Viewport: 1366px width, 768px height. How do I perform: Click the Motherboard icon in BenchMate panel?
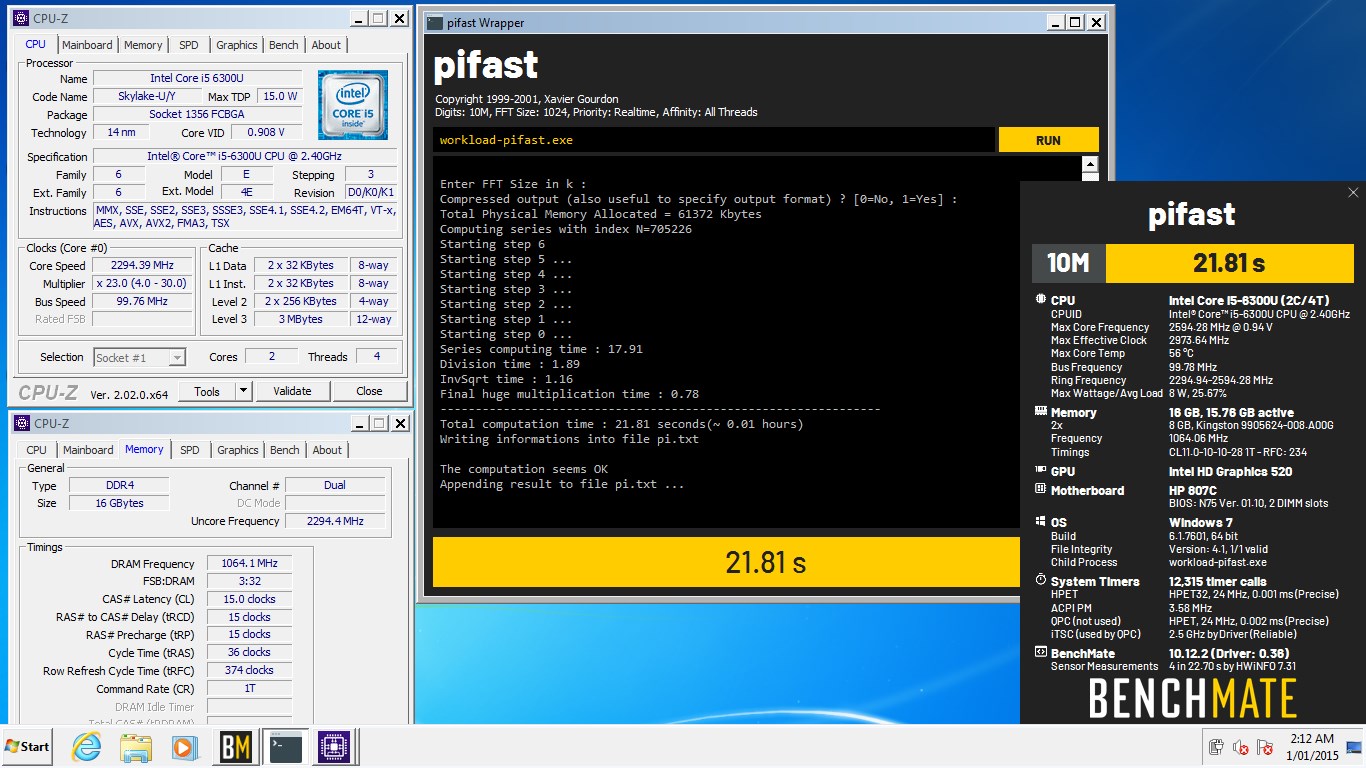pos(1041,490)
